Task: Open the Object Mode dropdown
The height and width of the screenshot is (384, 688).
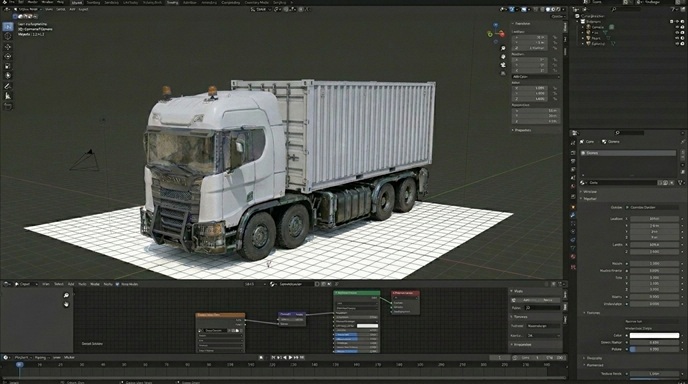Action: click(x=29, y=9)
